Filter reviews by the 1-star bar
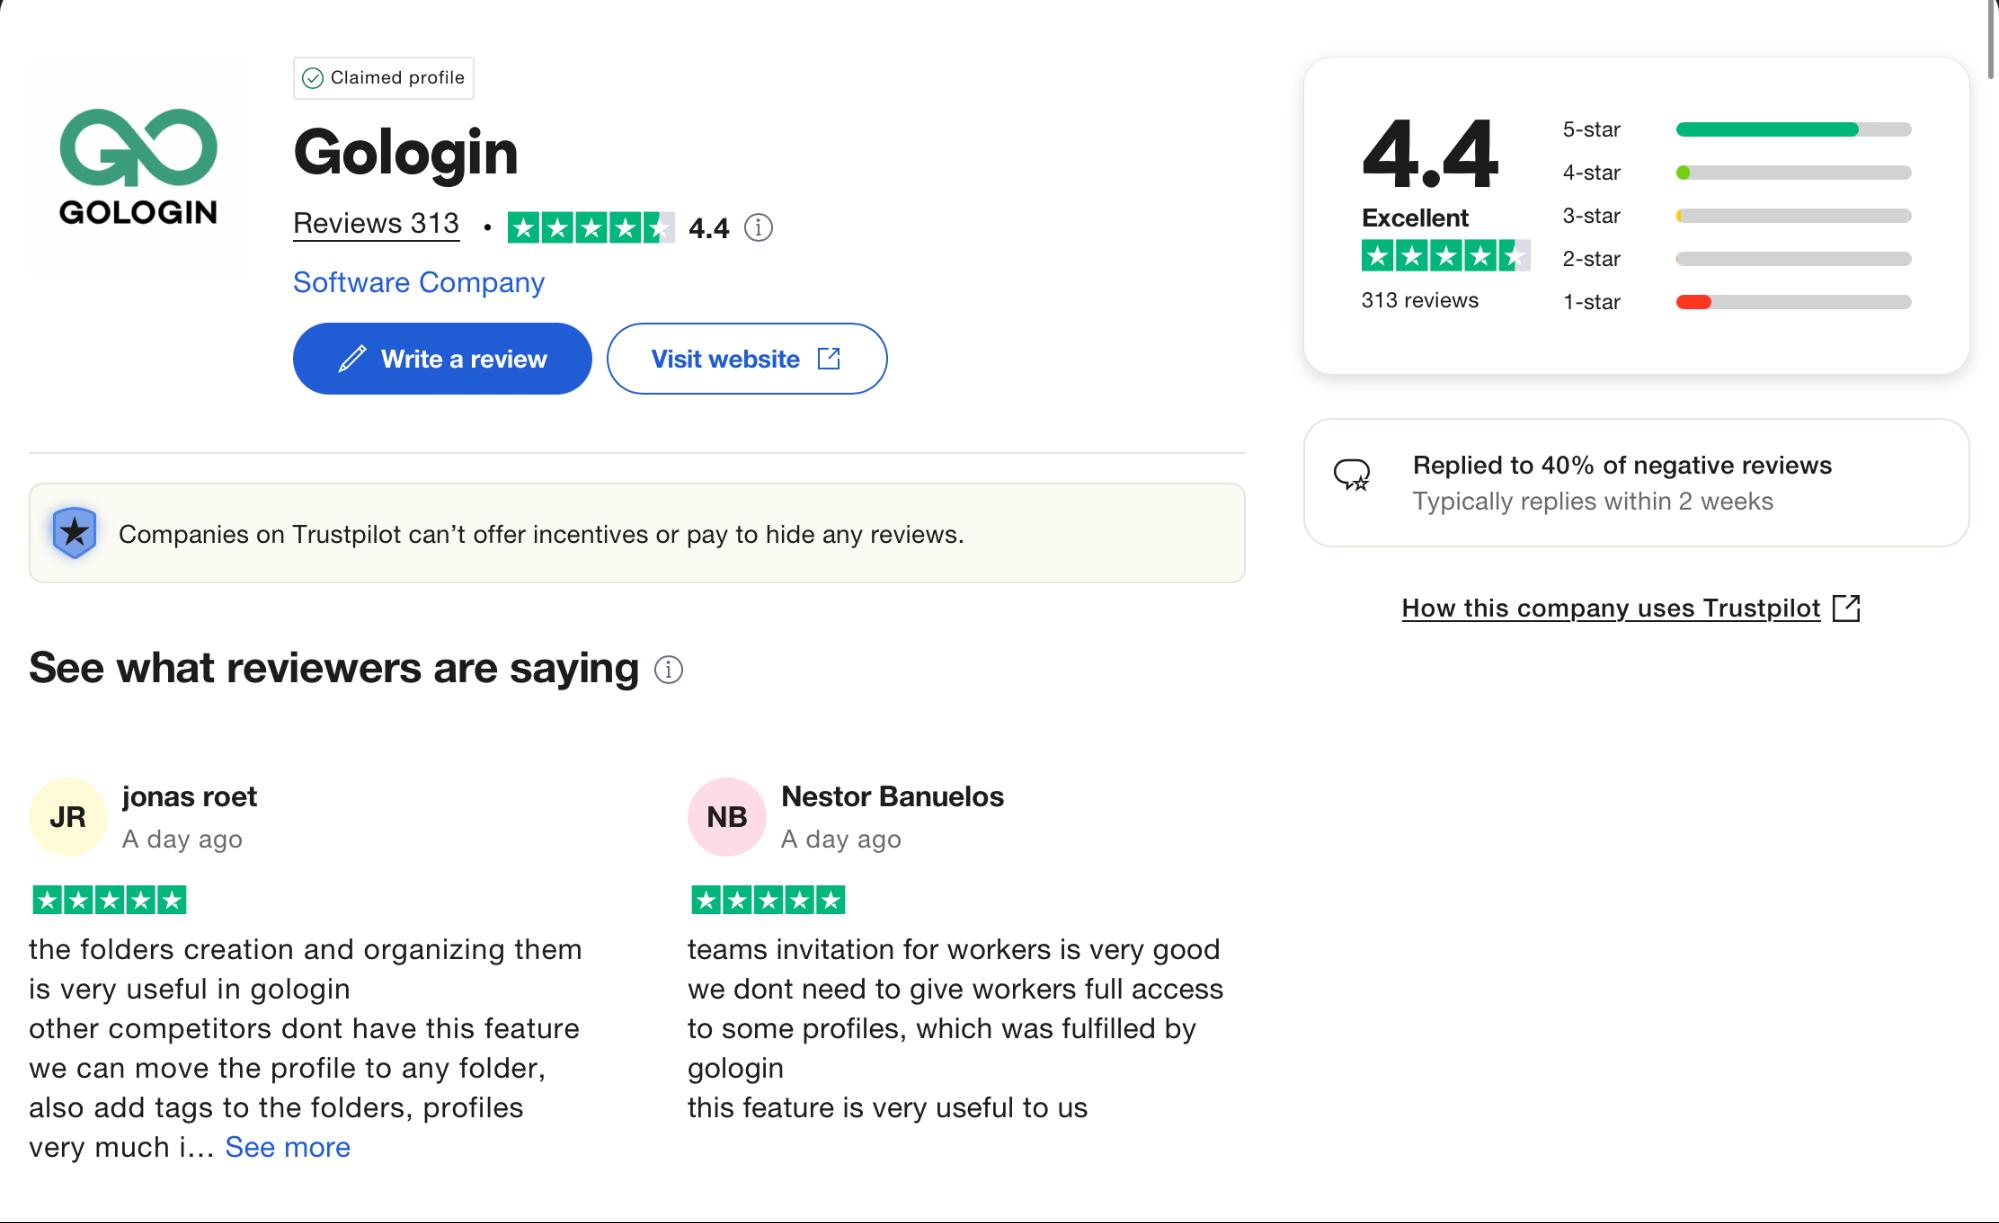Image resolution: width=1999 pixels, height=1223 pixels. 1793,301
